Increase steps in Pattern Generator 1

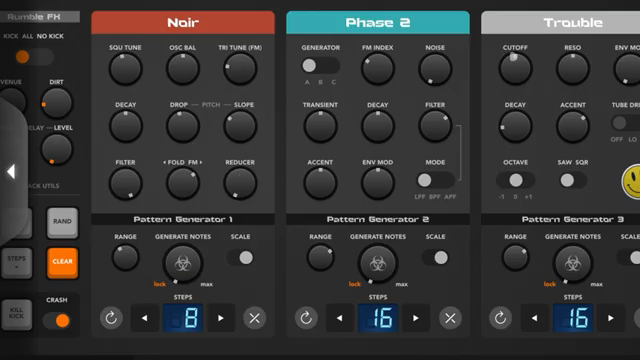[x=221, y=318]
